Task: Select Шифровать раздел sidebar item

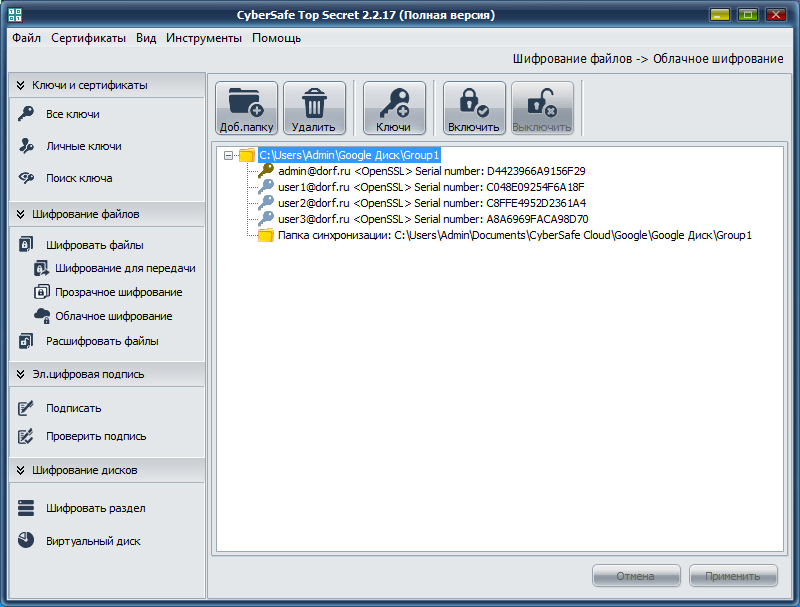Action: click(x=95, y=508)
